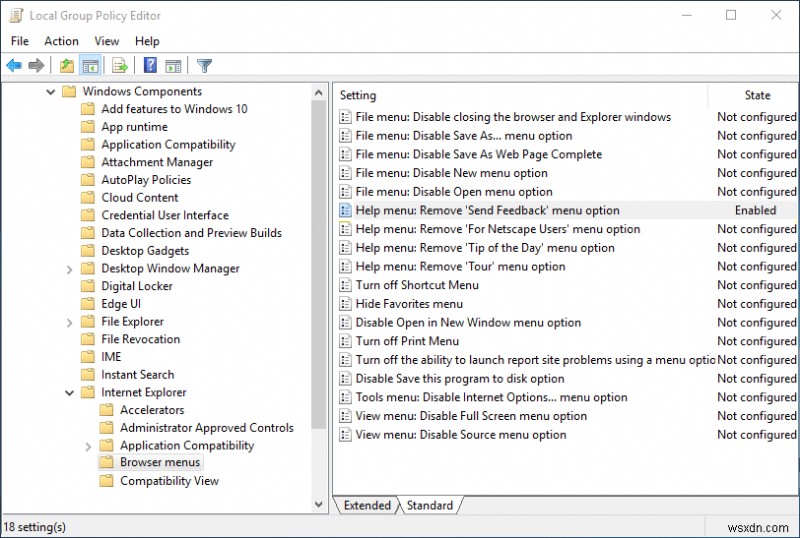Click the Up One Level folder icon

pyautogui.click(x=67, y=65)
